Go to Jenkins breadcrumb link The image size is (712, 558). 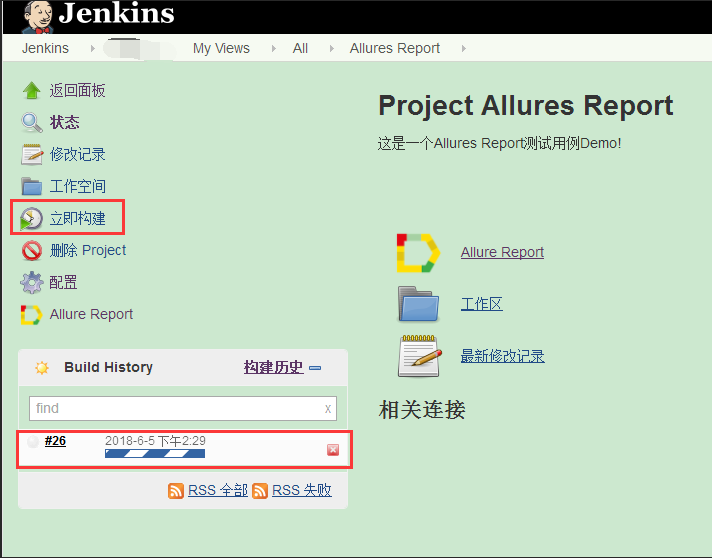[x=45, y=48]
